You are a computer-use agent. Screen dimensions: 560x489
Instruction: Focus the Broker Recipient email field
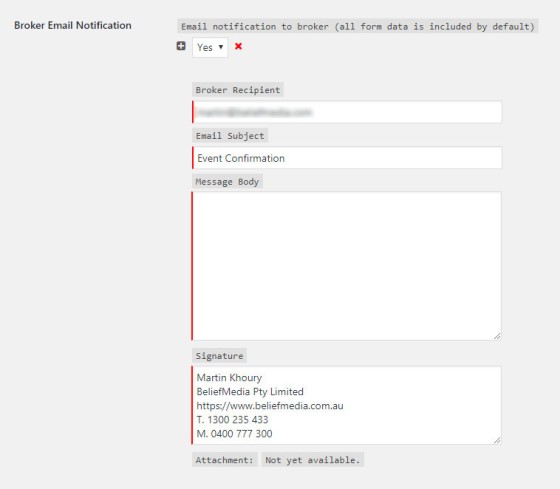347,112
